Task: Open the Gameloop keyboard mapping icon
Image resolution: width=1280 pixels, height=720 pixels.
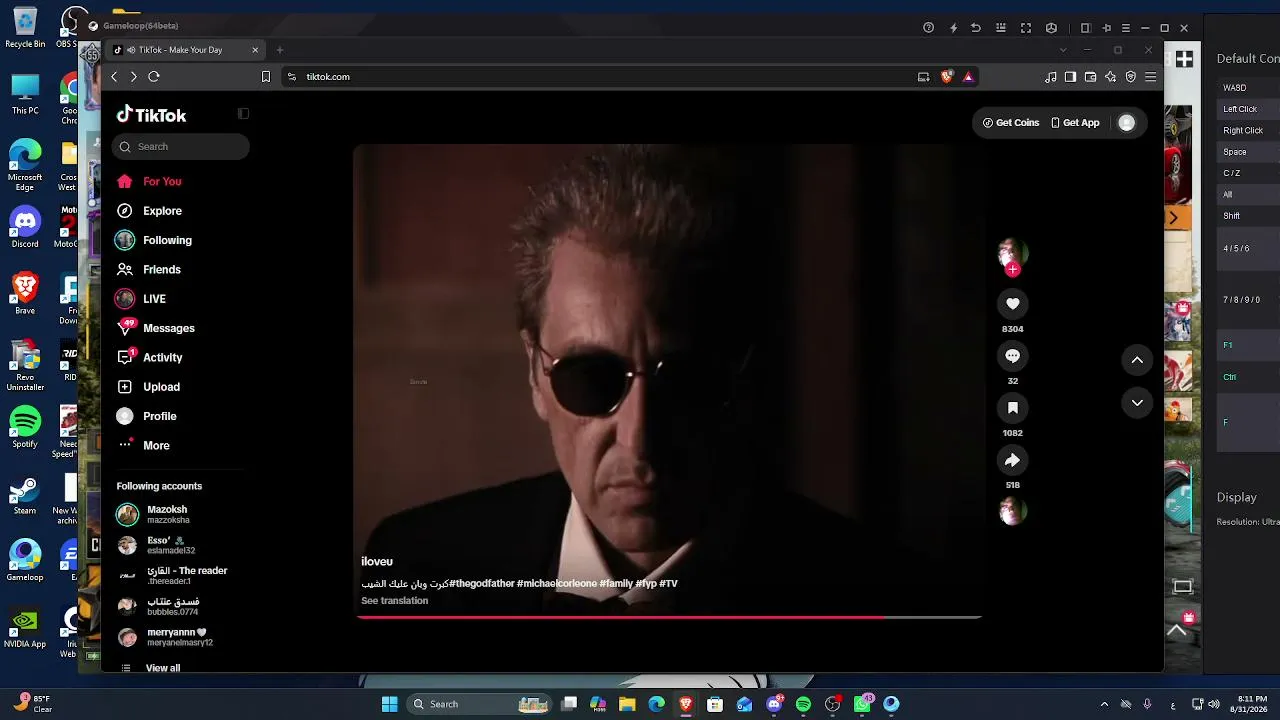Action: click(x=1001, y=28)
